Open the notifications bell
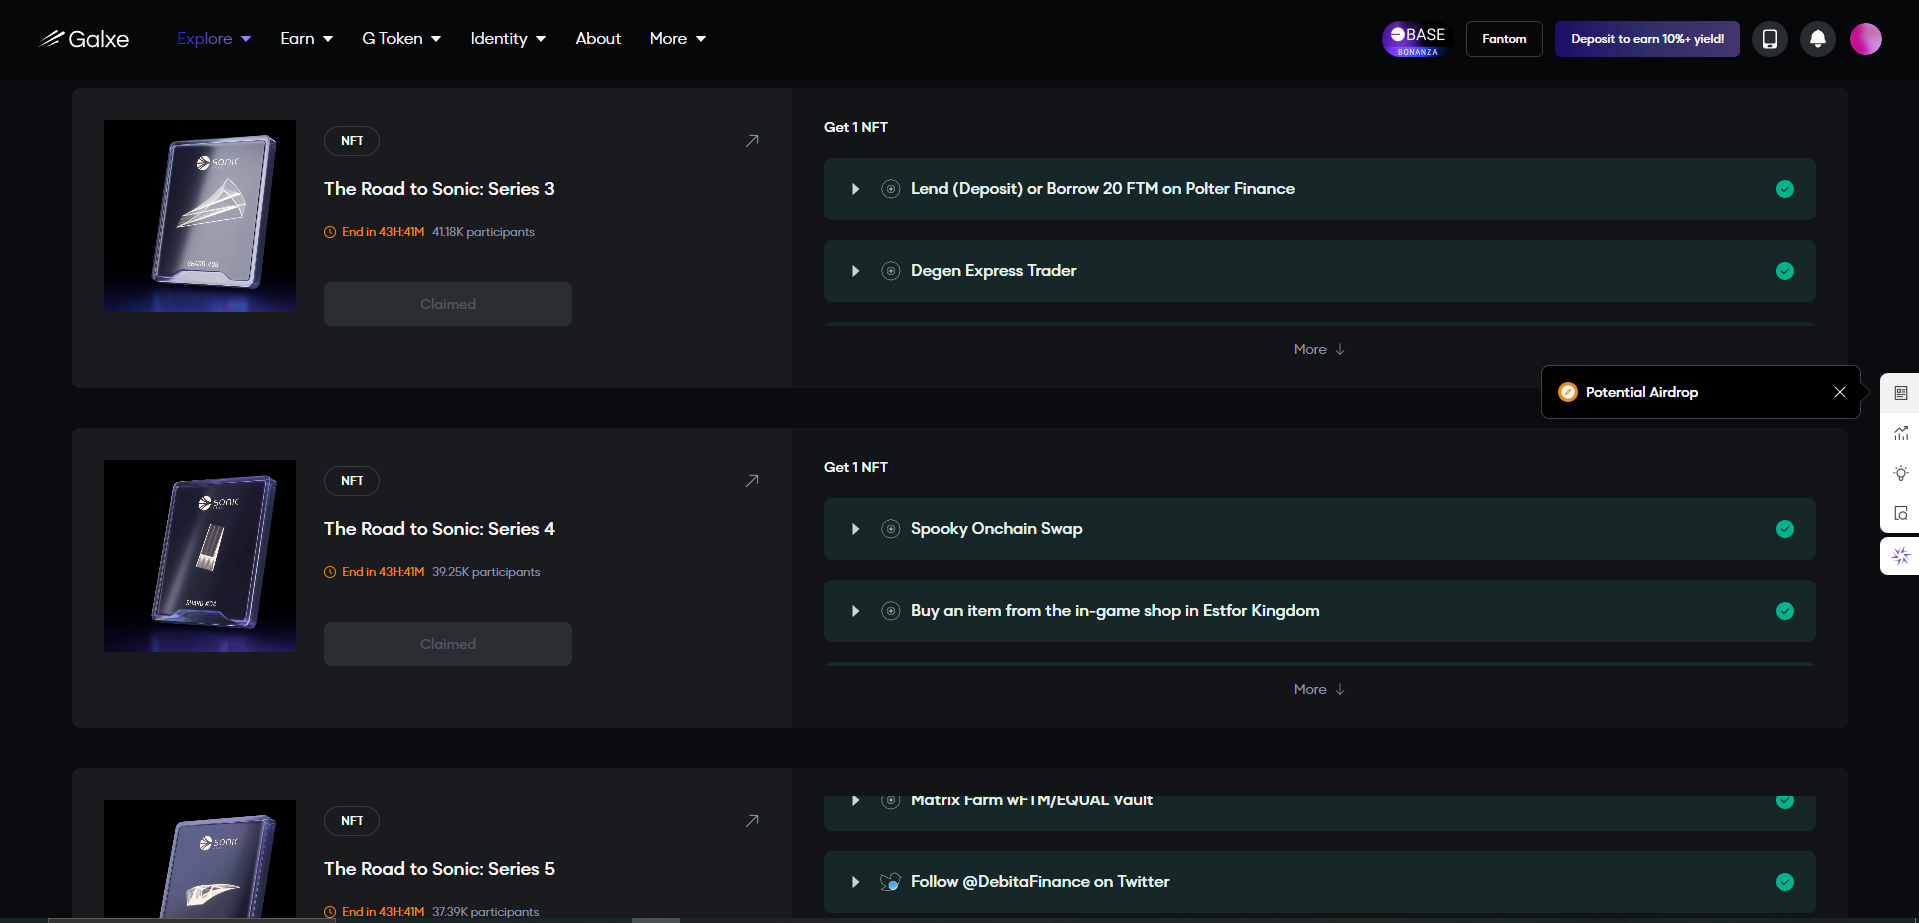This screenshot has width=1919, height=923. [1818, 39]
